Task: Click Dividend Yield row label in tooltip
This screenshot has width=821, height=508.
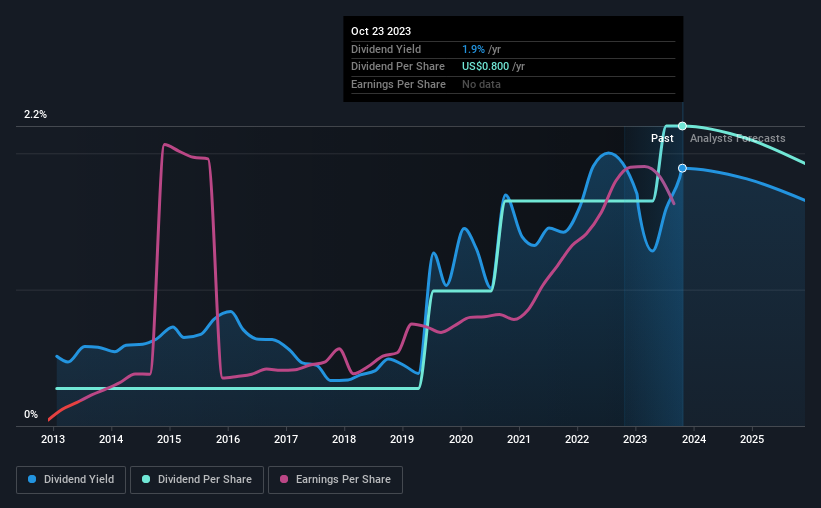Action: point(386,49)
